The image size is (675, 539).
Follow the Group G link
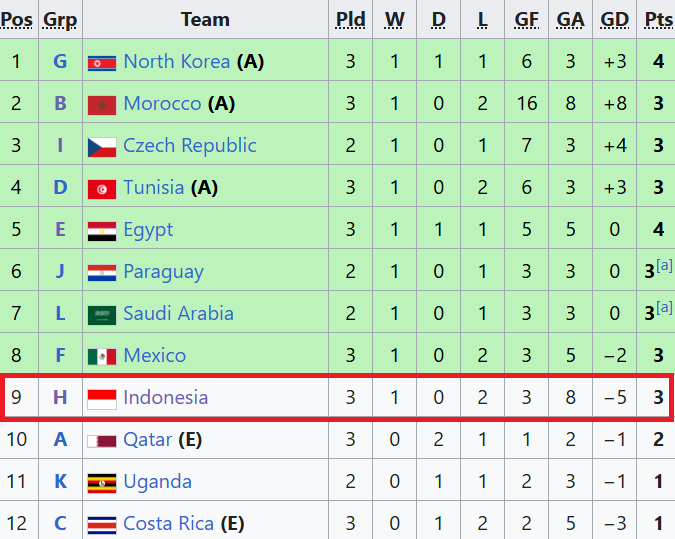click(x=60, y=61)
